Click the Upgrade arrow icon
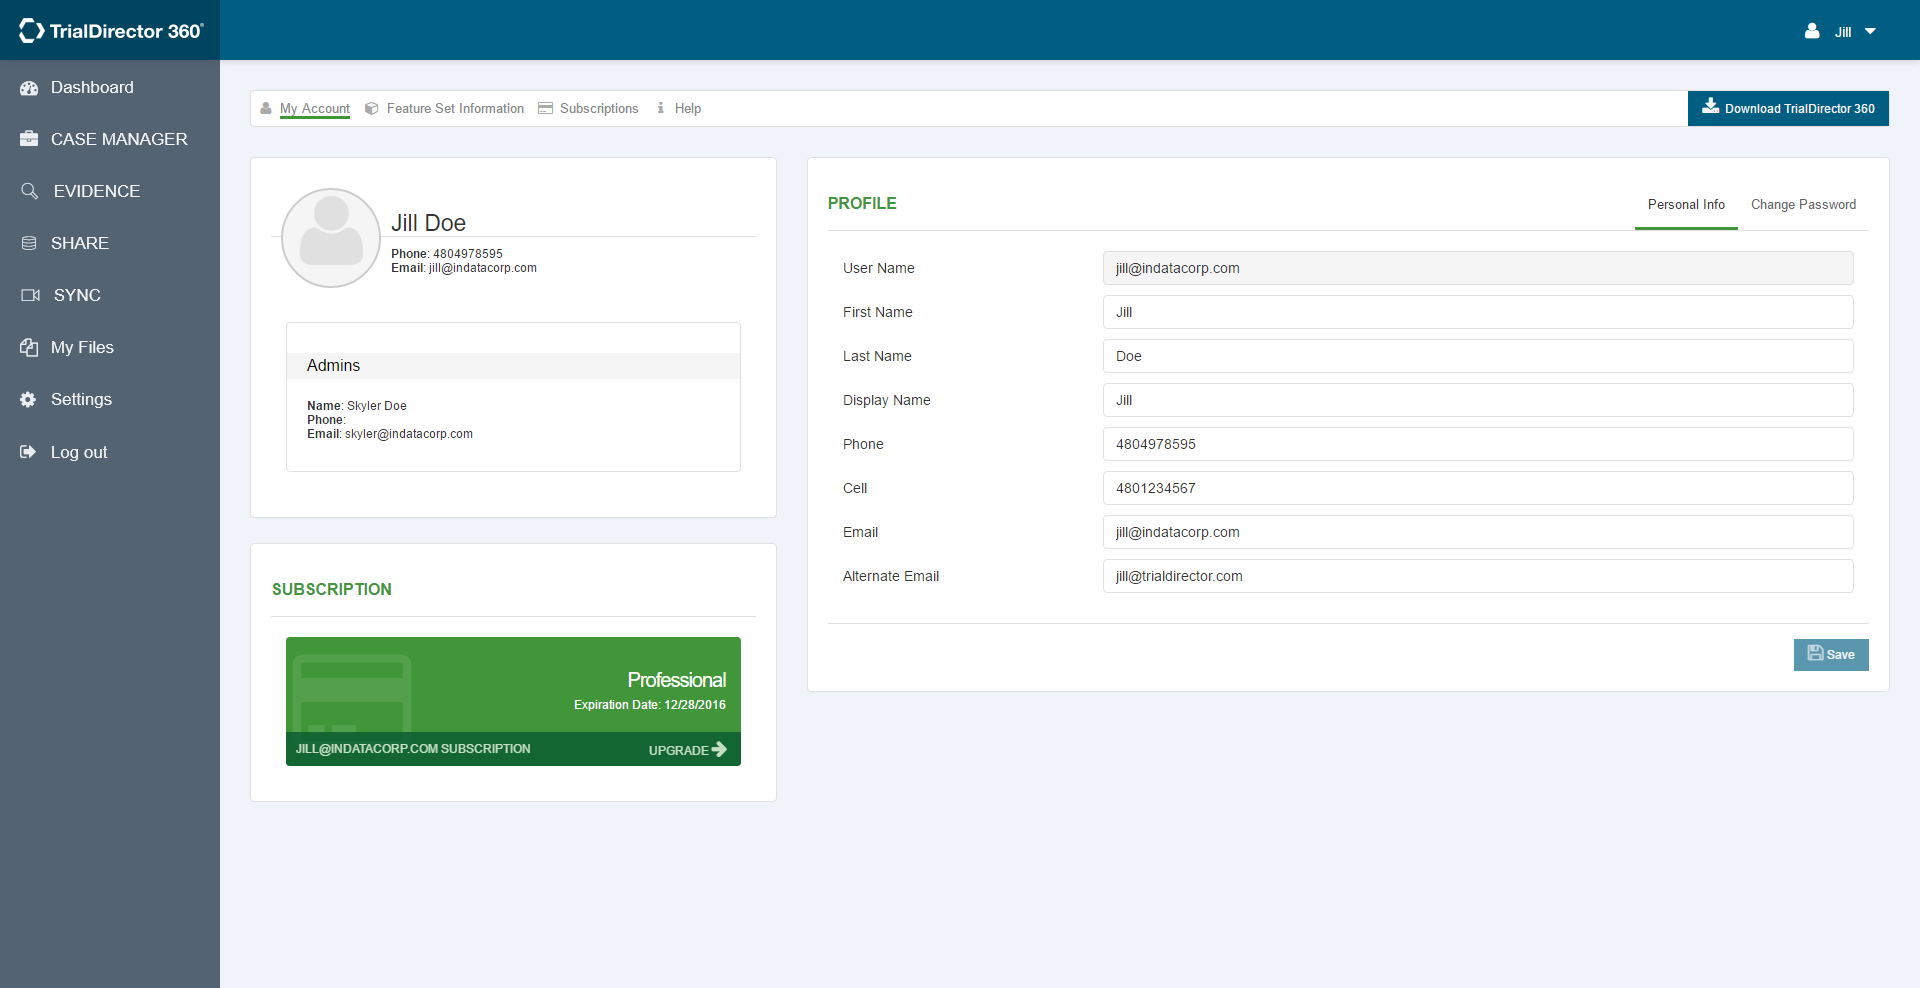The image size is (1920, 988). (719, 749)
